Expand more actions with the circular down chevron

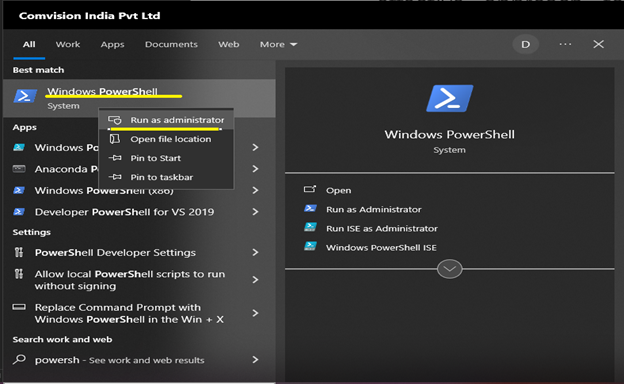point(449,269)
